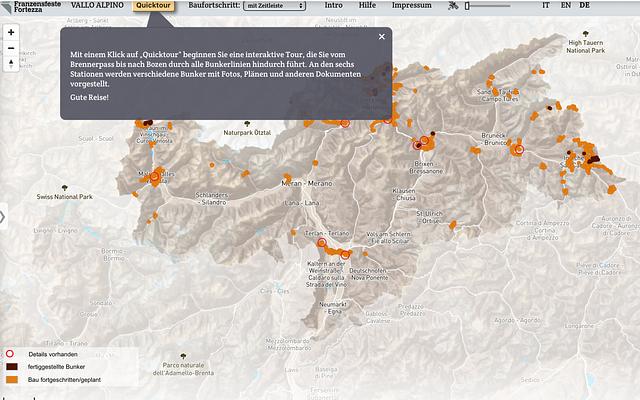Open the Baufortschritt timeline dropdown

[x=276, y=6]
